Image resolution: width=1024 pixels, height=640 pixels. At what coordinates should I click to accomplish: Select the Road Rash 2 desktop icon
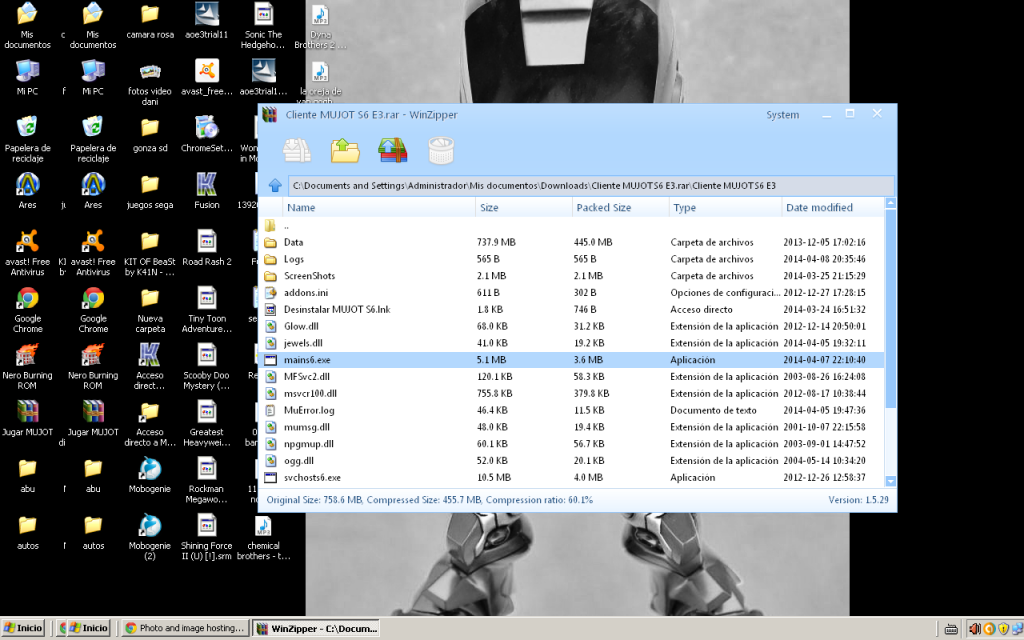[207, 247]
